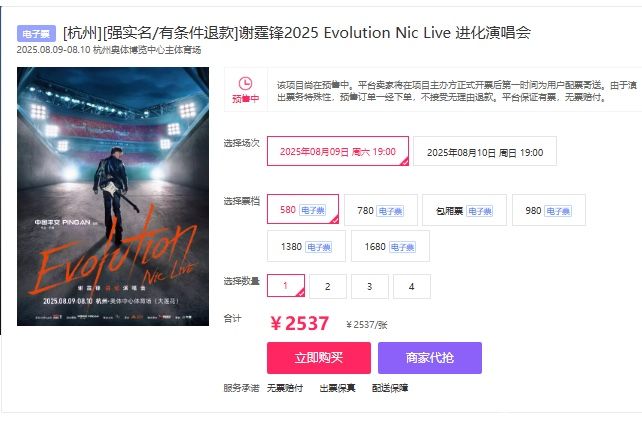The height and width of the screenshot is (434, 642).
Task: Choose the 780 ticket tier
Action: coord(381,210)
